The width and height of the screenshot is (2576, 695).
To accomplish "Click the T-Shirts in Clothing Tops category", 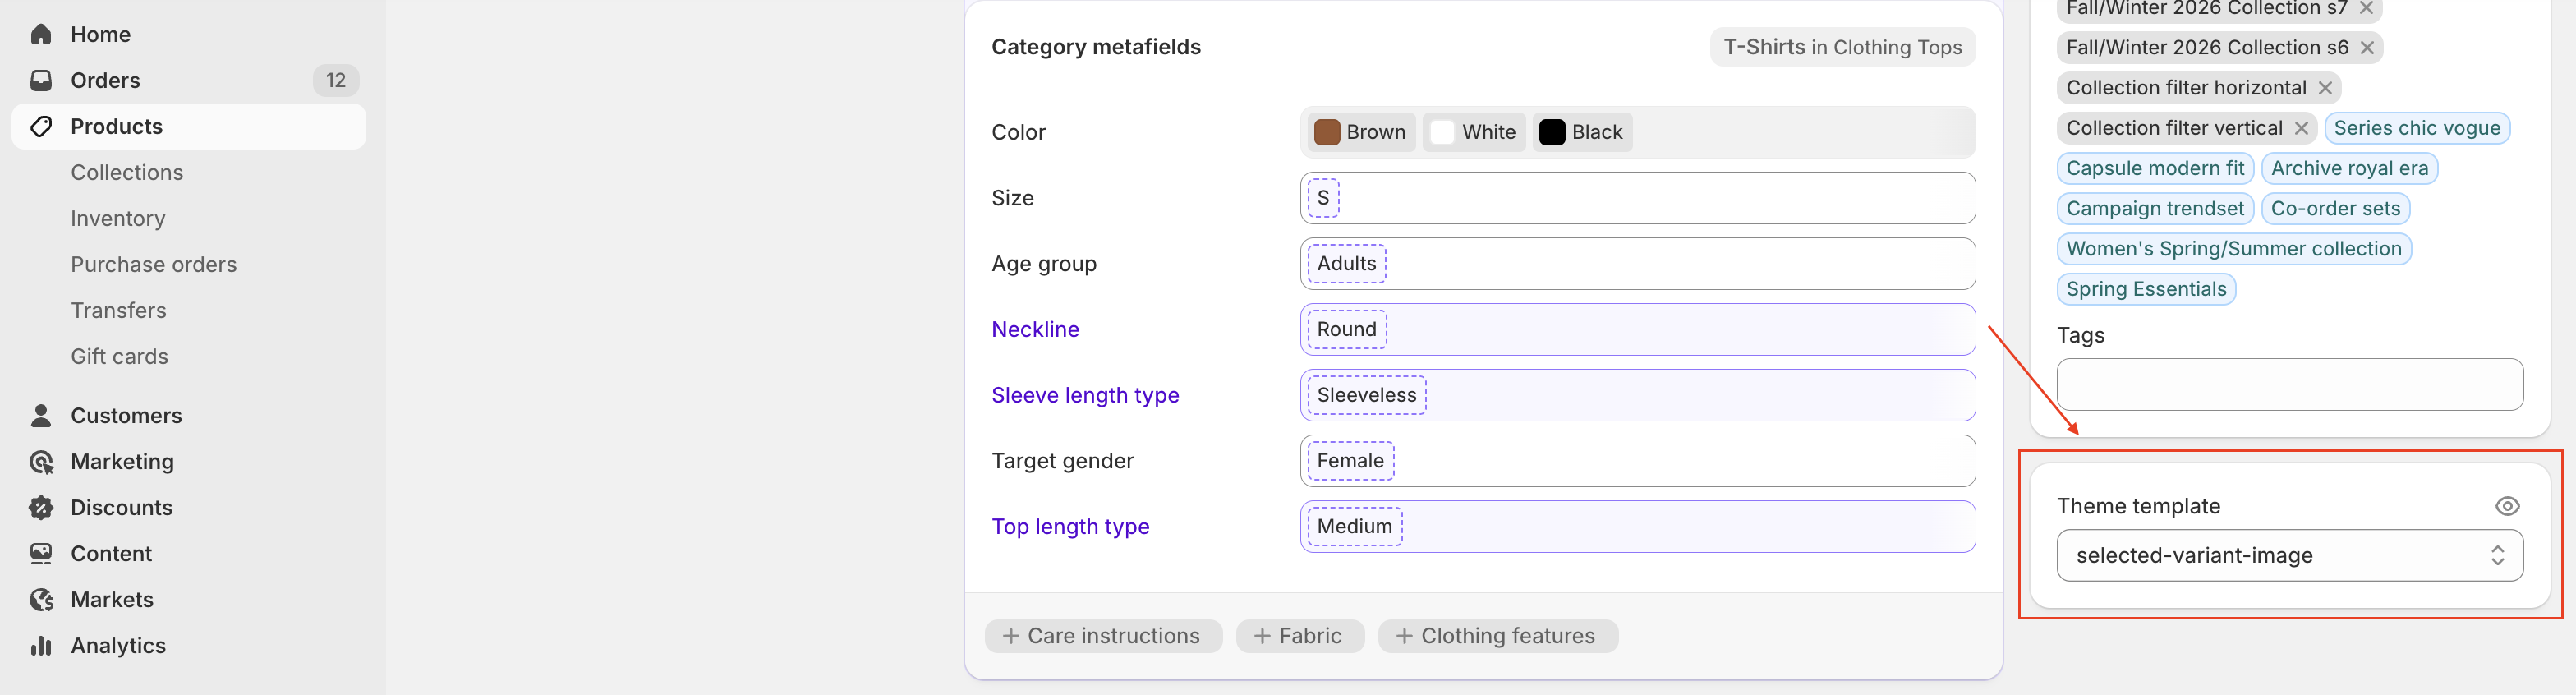I will tap(1842, 47).
